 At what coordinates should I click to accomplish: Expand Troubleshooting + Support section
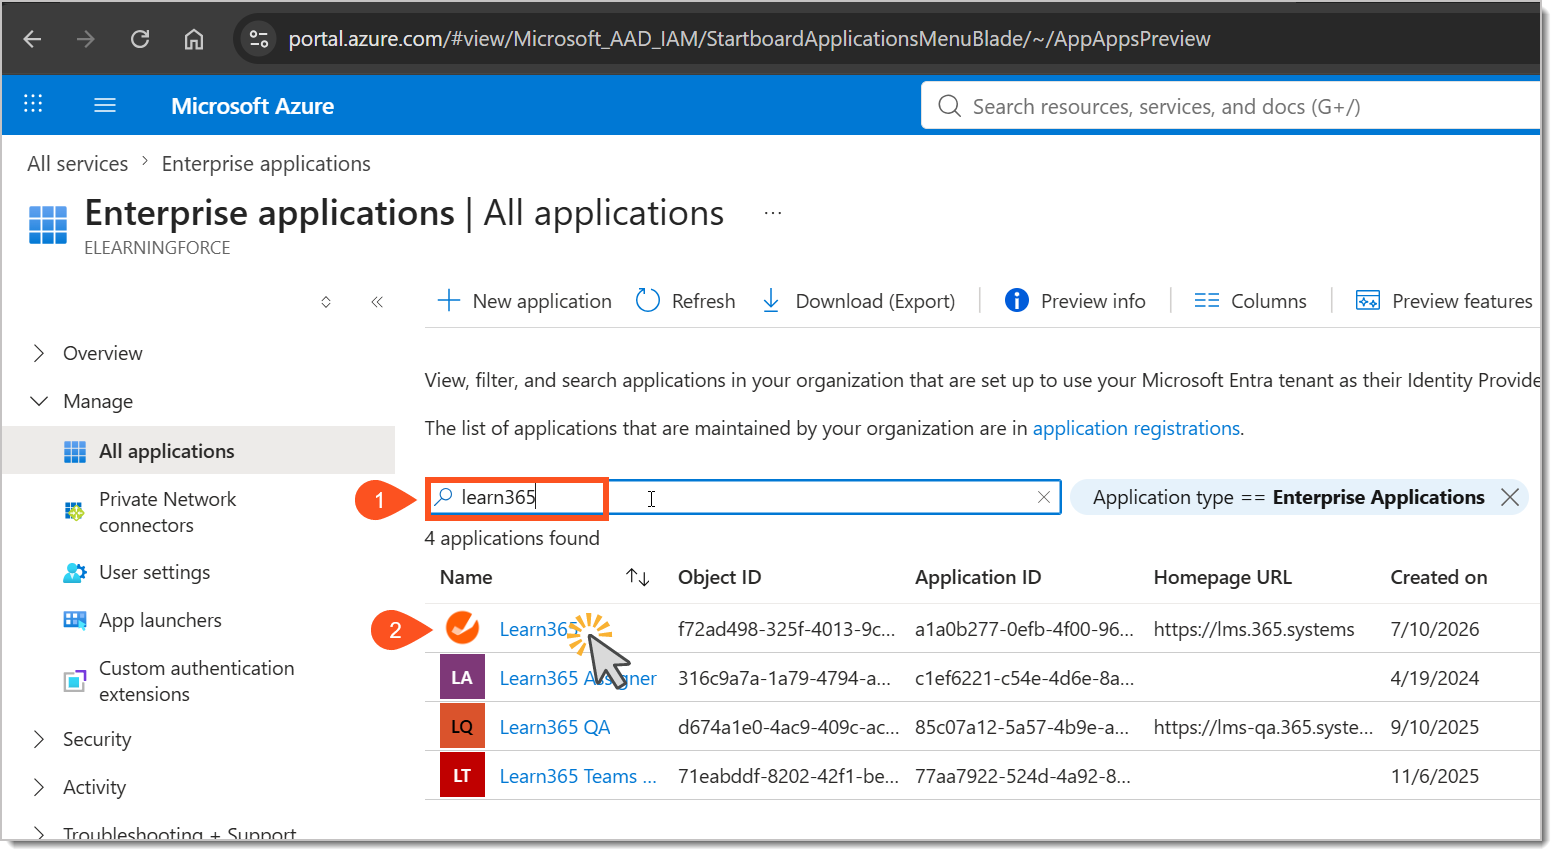[39, 833]
